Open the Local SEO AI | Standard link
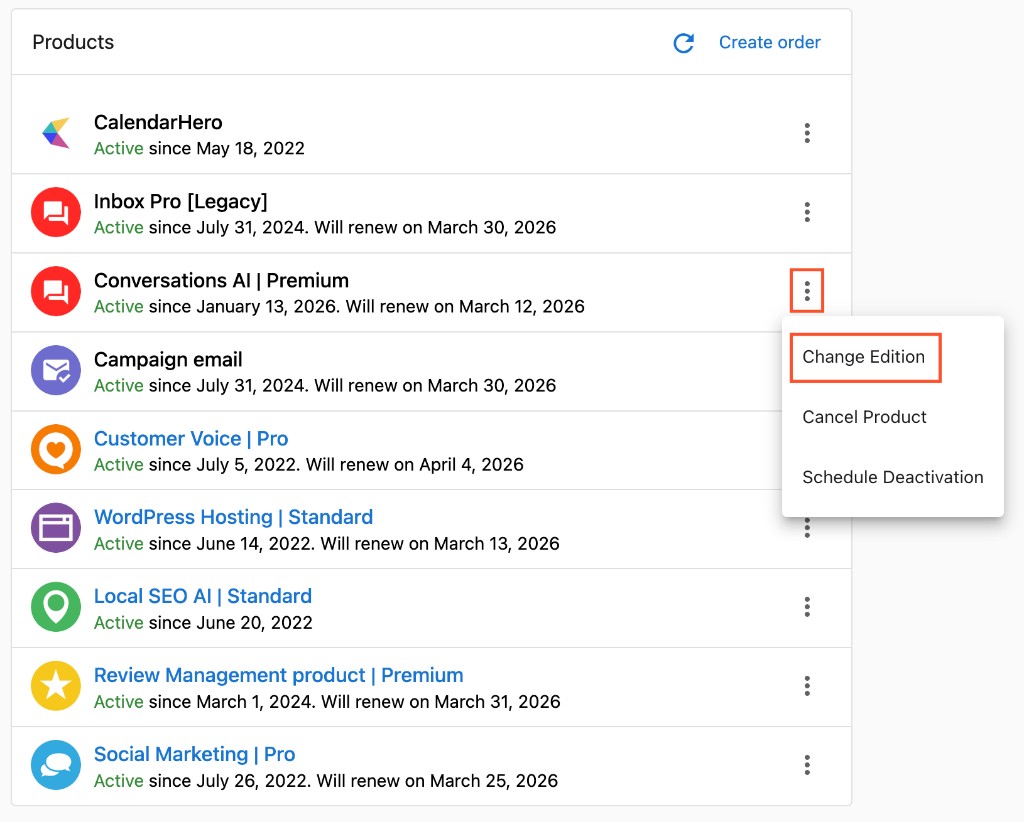The image size is (1024, 822). [202, 596]
